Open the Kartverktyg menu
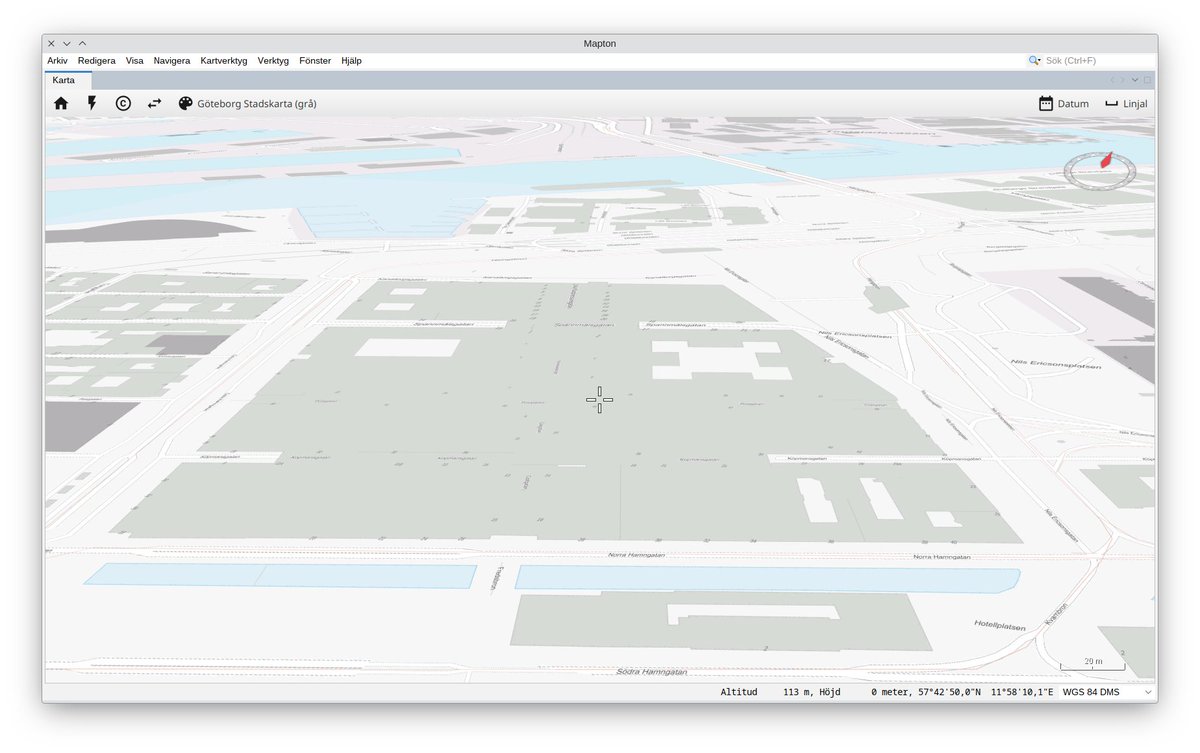This screenshot has width=1200, height=753. (224, 60)
